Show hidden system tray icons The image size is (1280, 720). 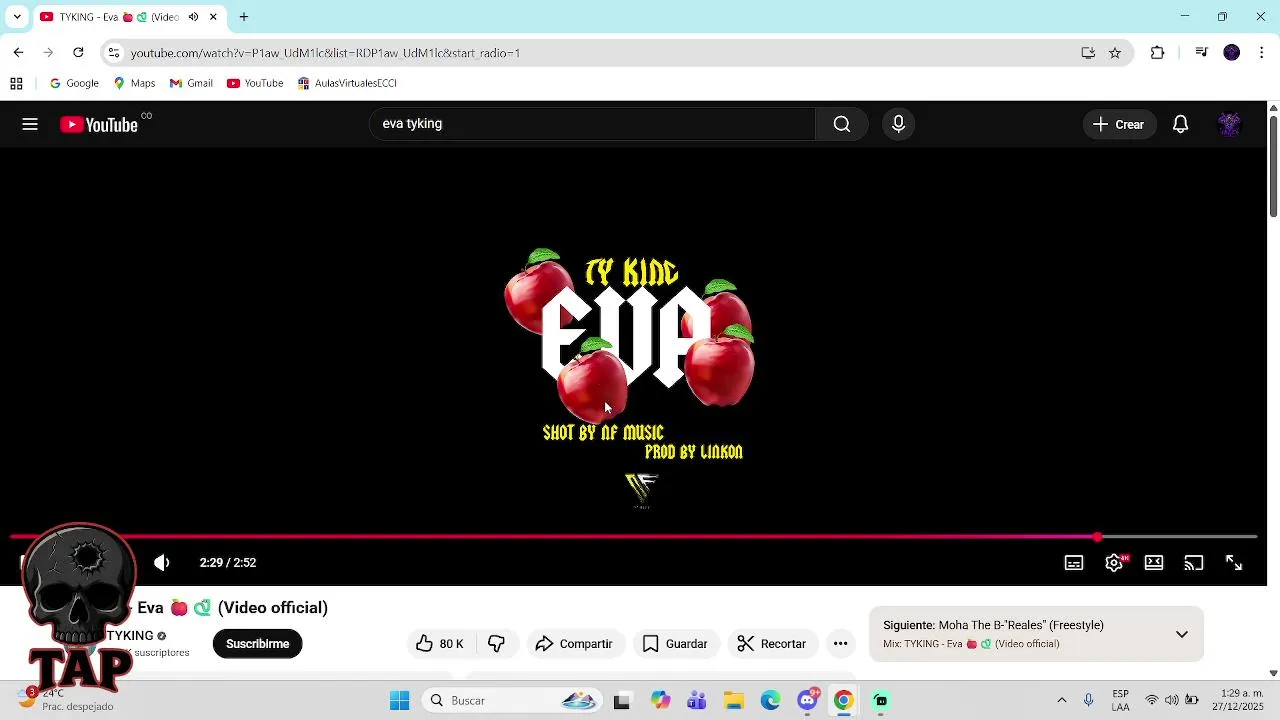[1062, 700]
